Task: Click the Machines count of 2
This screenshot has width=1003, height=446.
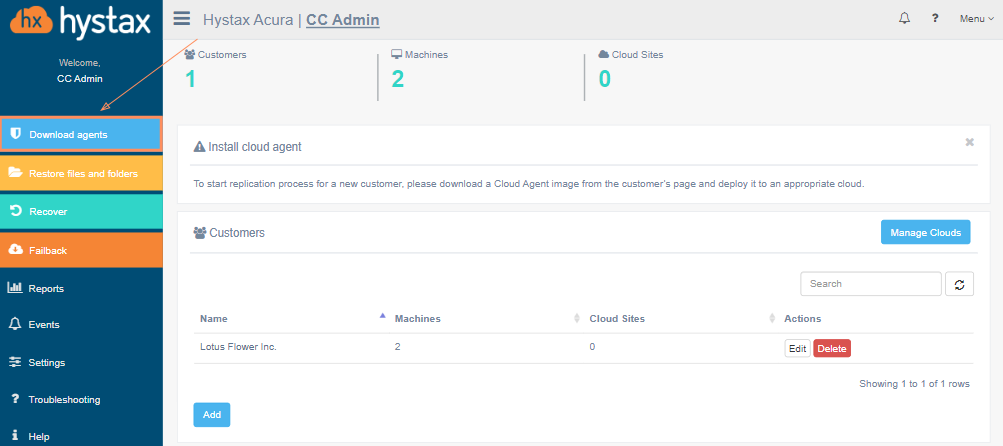Action: click(x=397, y=79)
